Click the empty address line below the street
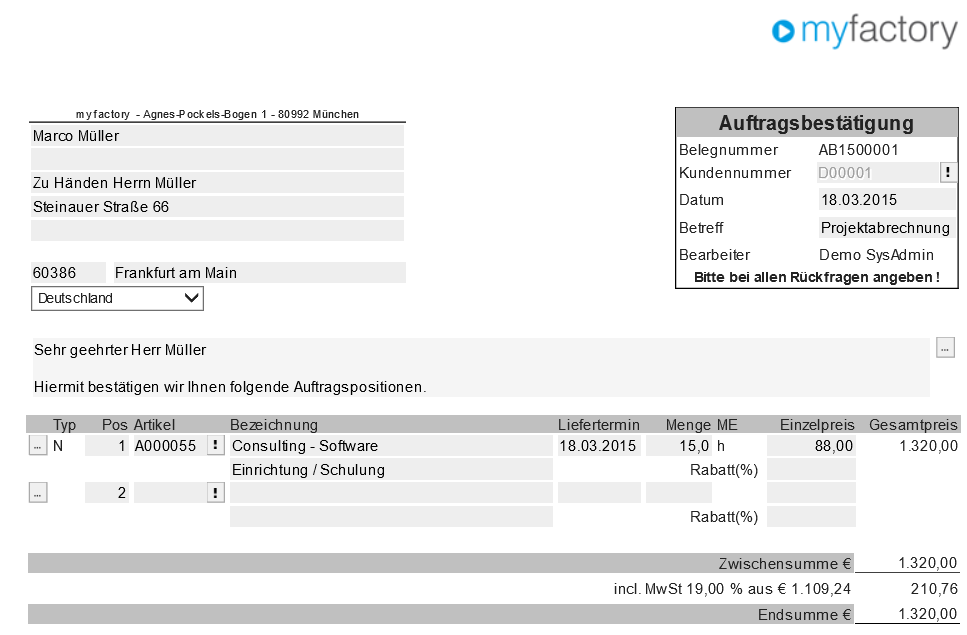This screenshot has width=967, height=635. coord(218,230)
